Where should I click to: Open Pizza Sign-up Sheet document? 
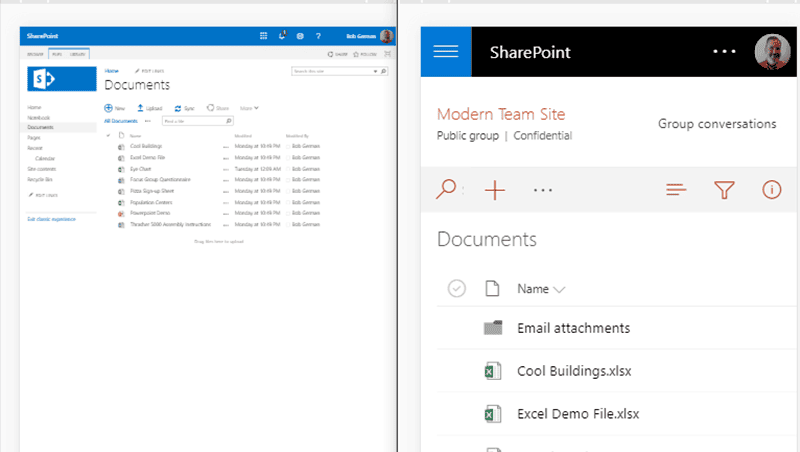pyautogui.click(x=152, y=191)
